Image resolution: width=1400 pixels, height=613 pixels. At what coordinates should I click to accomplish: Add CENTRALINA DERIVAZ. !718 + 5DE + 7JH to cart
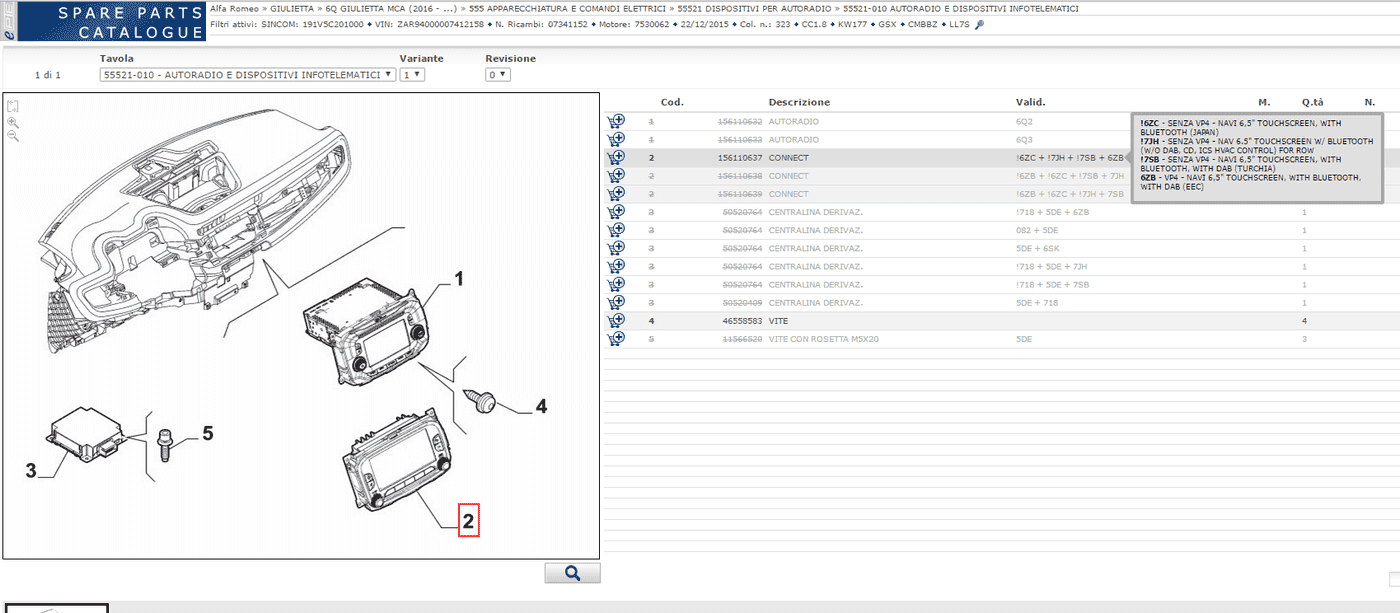click(x=616, y=266)
